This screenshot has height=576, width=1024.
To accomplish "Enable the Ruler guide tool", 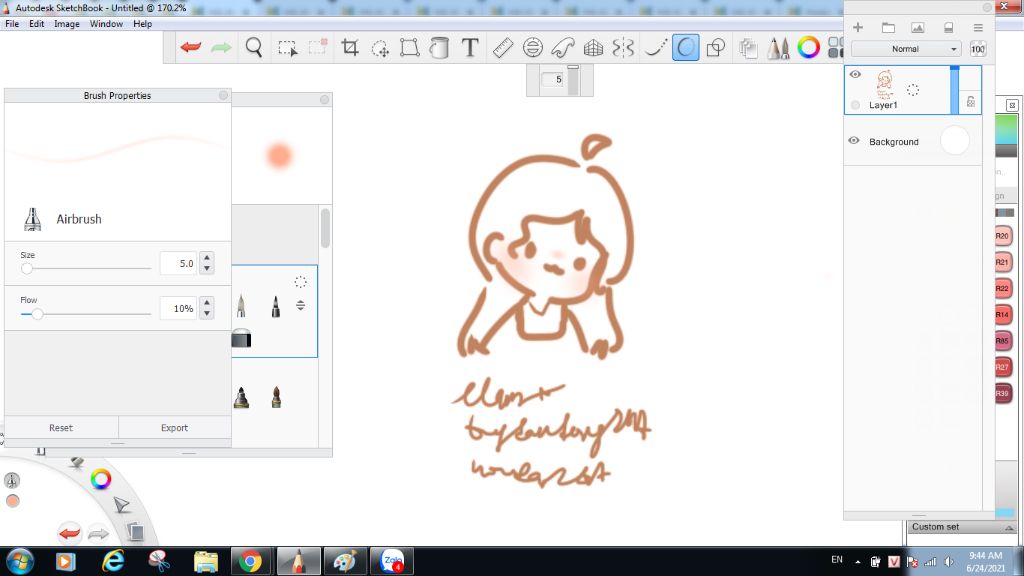I will 502,47.
